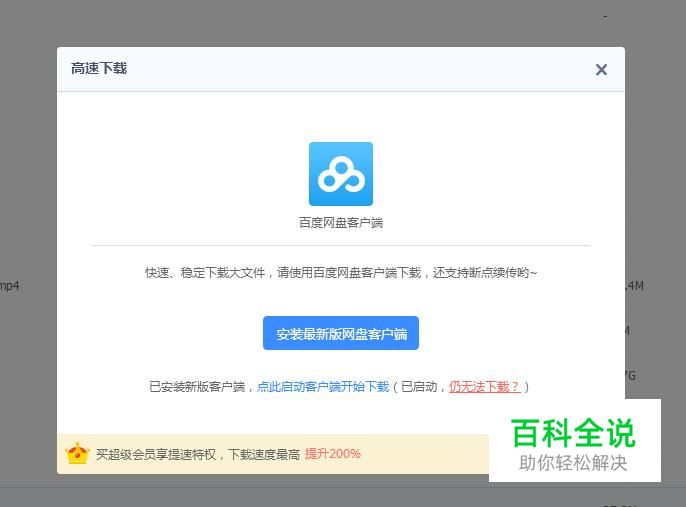Click the 买超级会员享提速特权 banner text
The height and width of the screenshot is (507, 686).
coord(198,455)
